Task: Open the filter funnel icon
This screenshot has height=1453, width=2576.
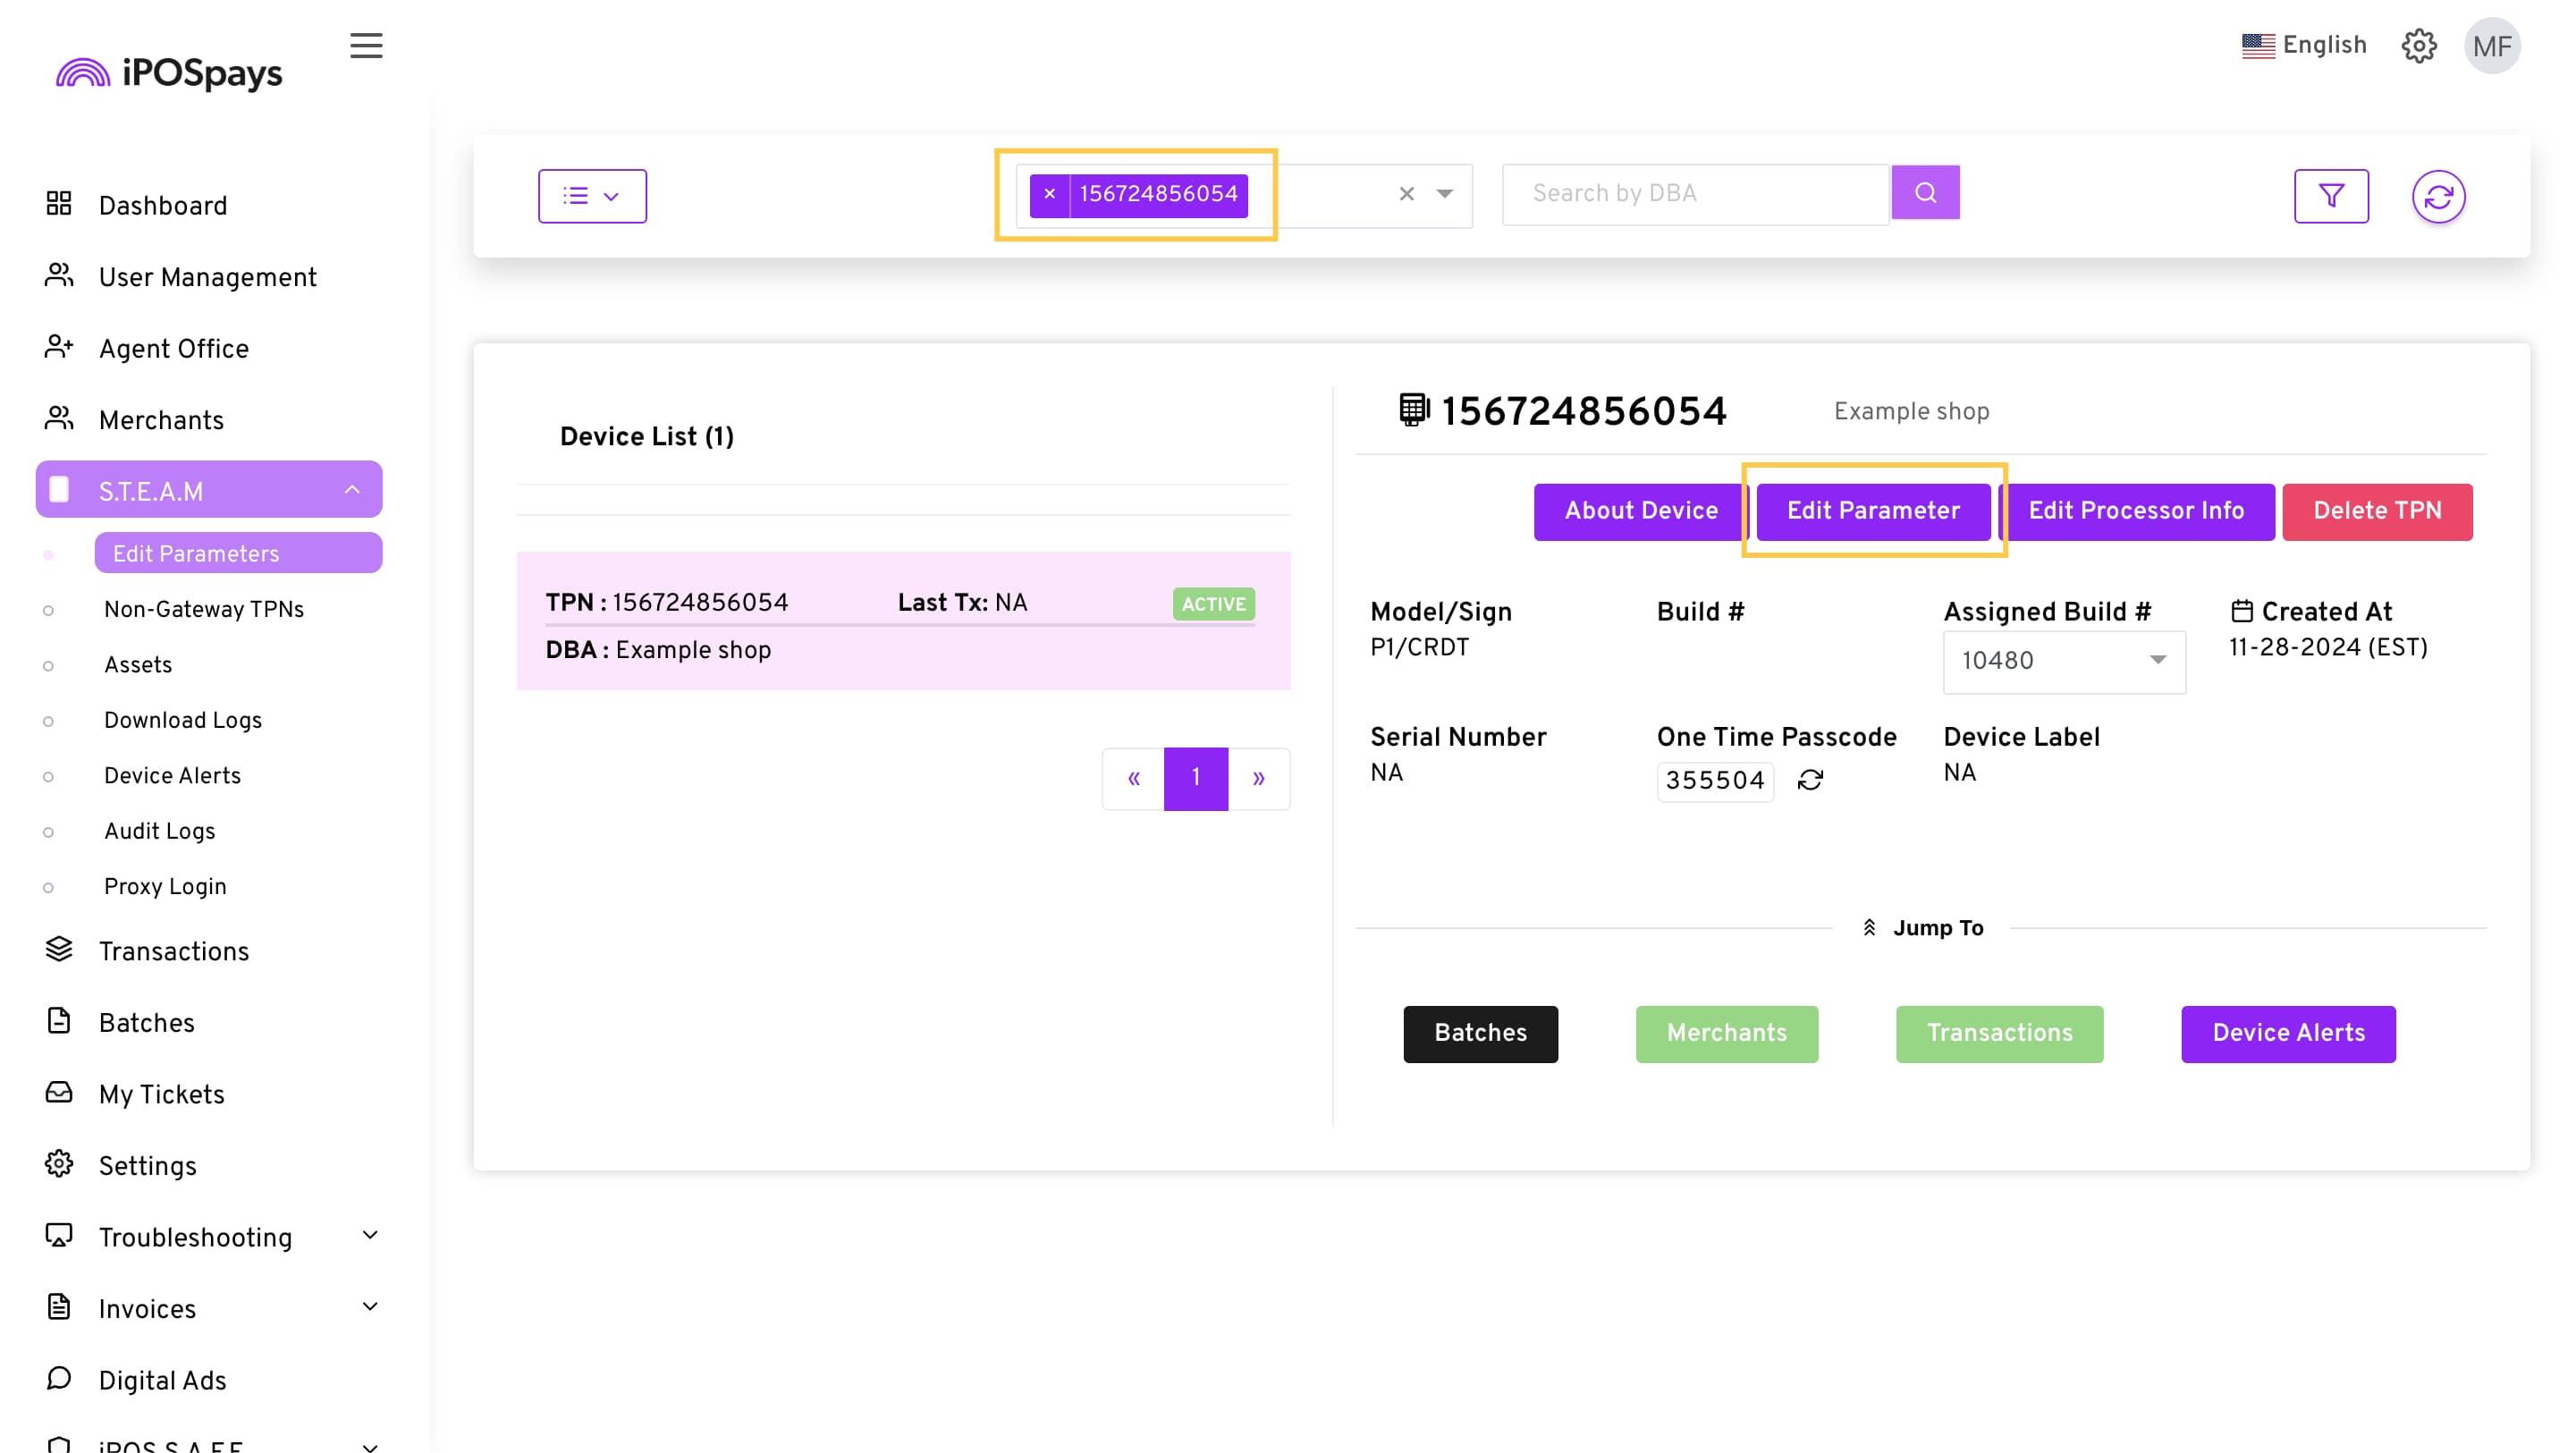Action: (2330, 196)
